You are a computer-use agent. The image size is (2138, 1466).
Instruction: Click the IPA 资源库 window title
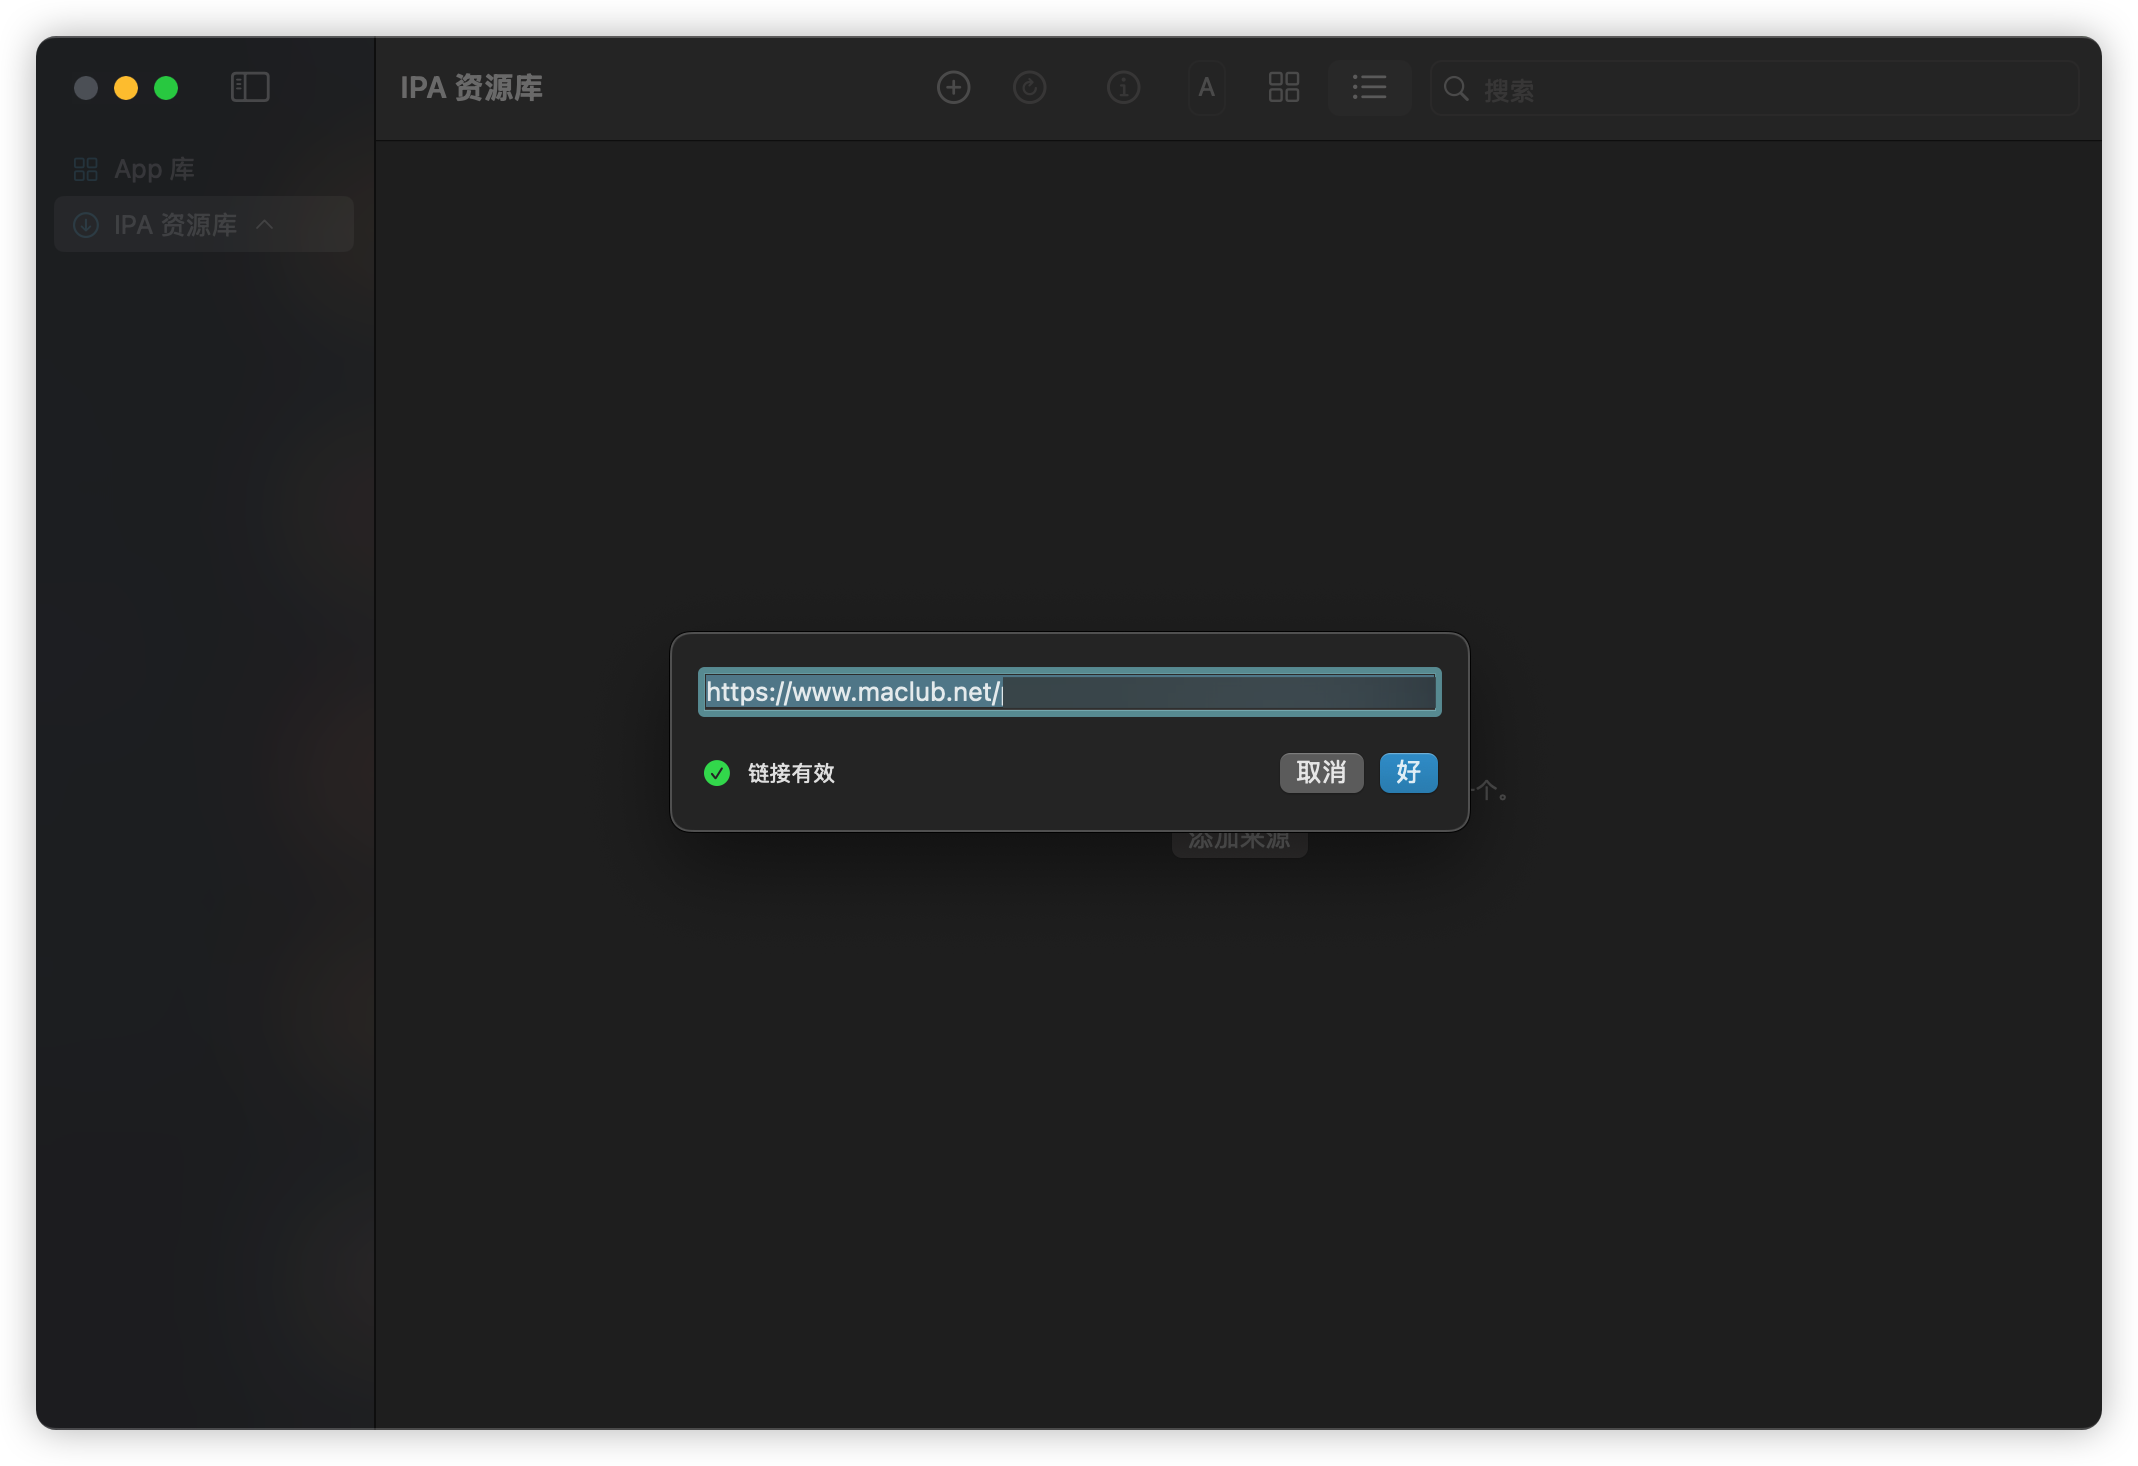[471, 88]
